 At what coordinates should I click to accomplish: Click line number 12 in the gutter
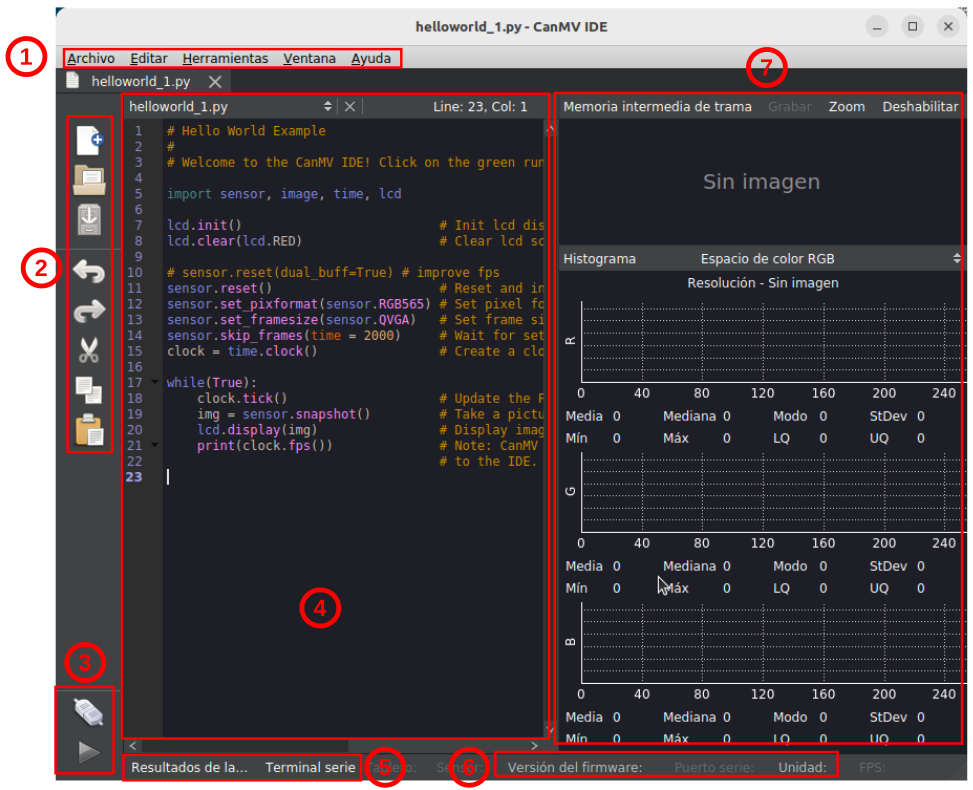[135, 304]
